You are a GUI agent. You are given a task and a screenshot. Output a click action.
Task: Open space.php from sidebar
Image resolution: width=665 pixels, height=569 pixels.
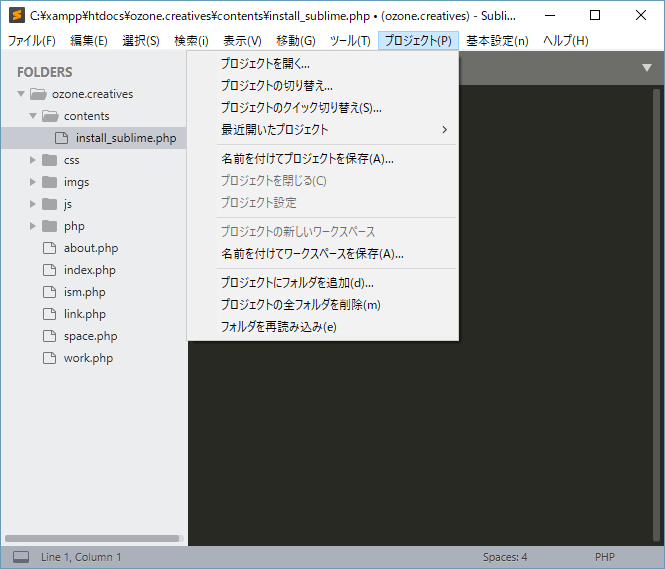pos(93,336)
